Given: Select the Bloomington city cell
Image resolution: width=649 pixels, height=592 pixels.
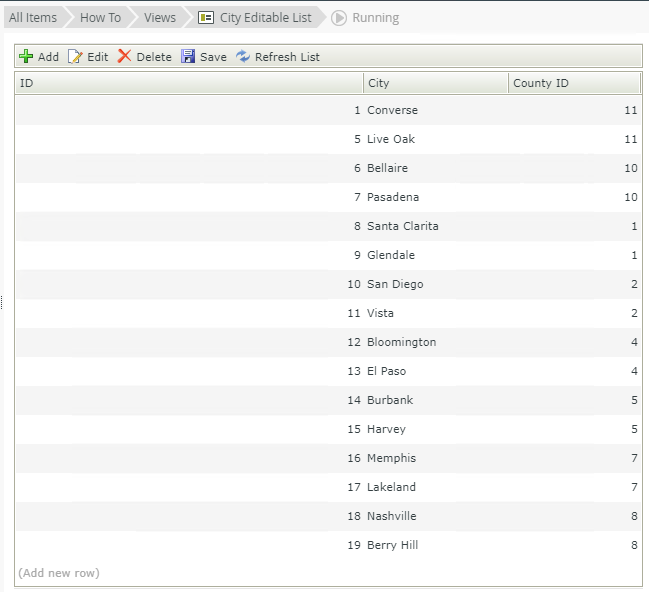Looking at the screenshot, I should click(401, 342).
